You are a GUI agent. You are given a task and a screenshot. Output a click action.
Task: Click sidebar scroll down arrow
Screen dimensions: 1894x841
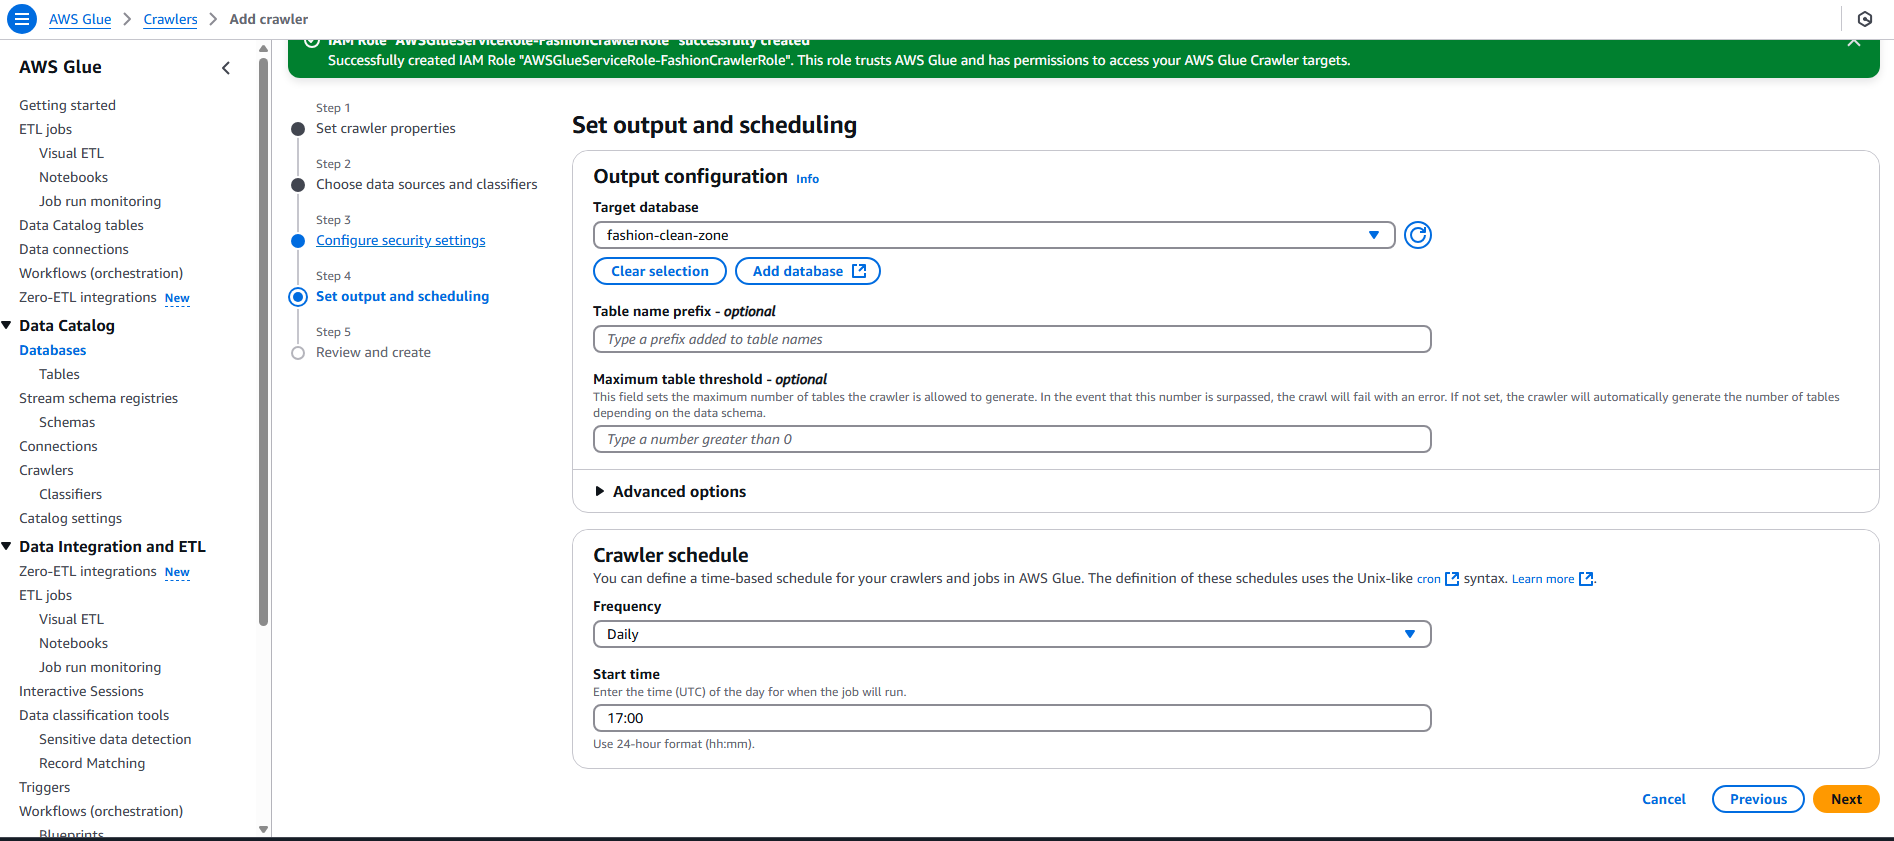tap(263, 829)
